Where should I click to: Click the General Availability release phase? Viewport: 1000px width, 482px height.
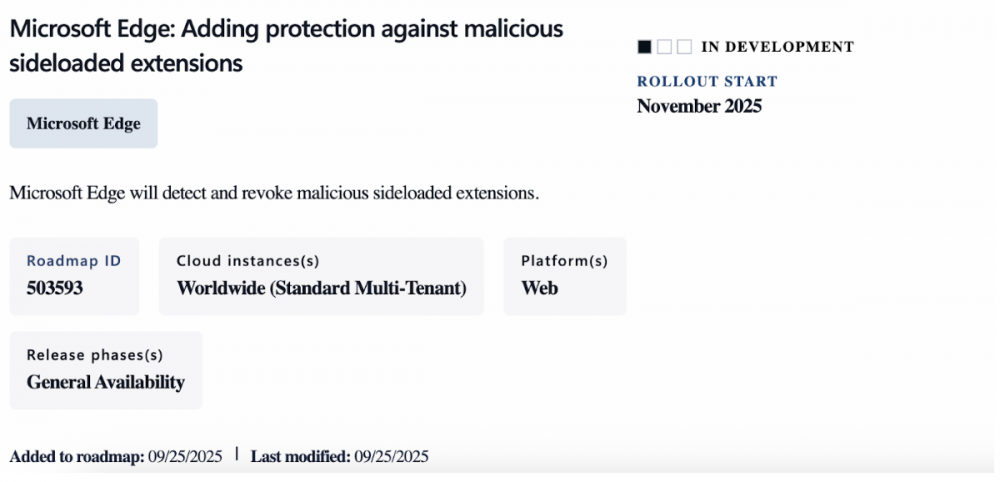click(x=105, y=382)
